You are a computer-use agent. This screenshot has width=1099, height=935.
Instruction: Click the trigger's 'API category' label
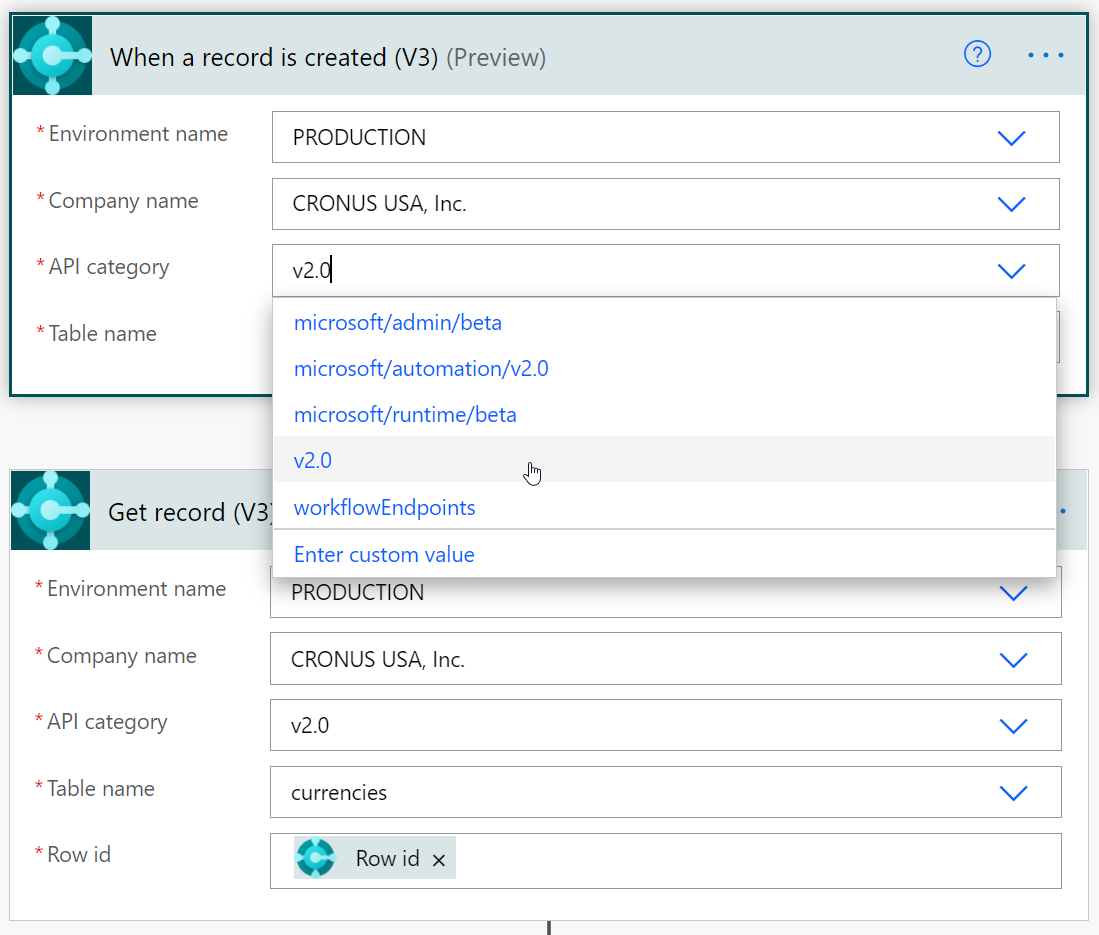point(109,267)
